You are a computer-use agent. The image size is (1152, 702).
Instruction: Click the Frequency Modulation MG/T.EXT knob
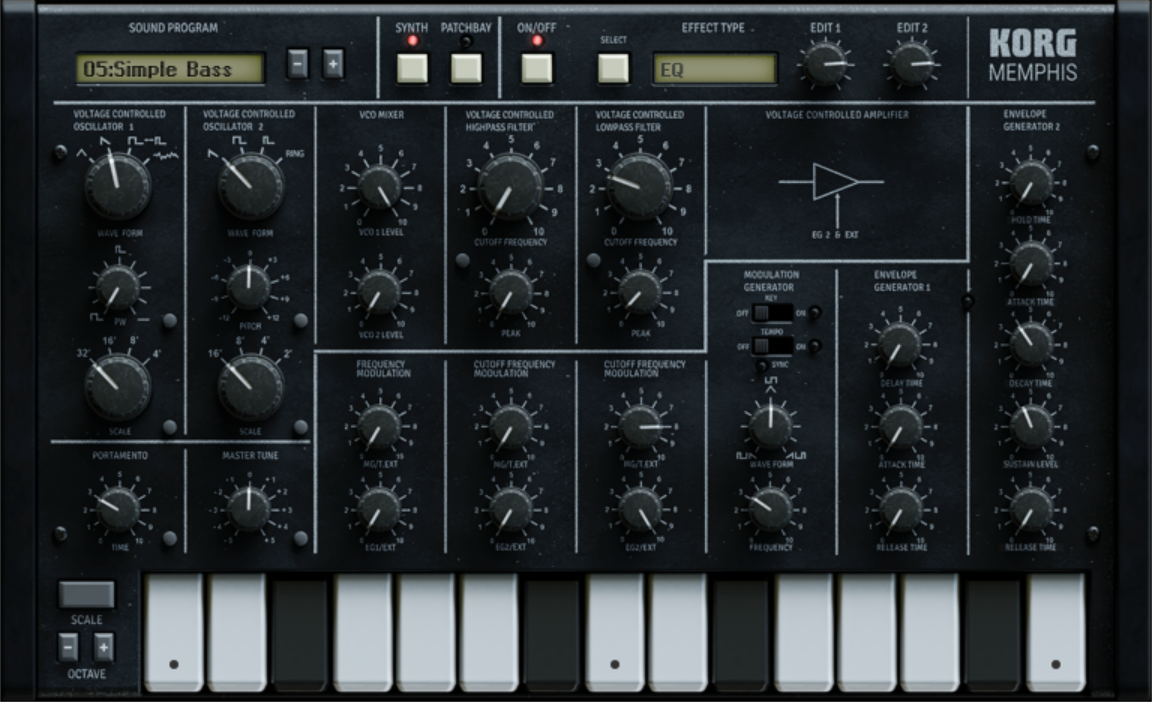pos(380,426)
